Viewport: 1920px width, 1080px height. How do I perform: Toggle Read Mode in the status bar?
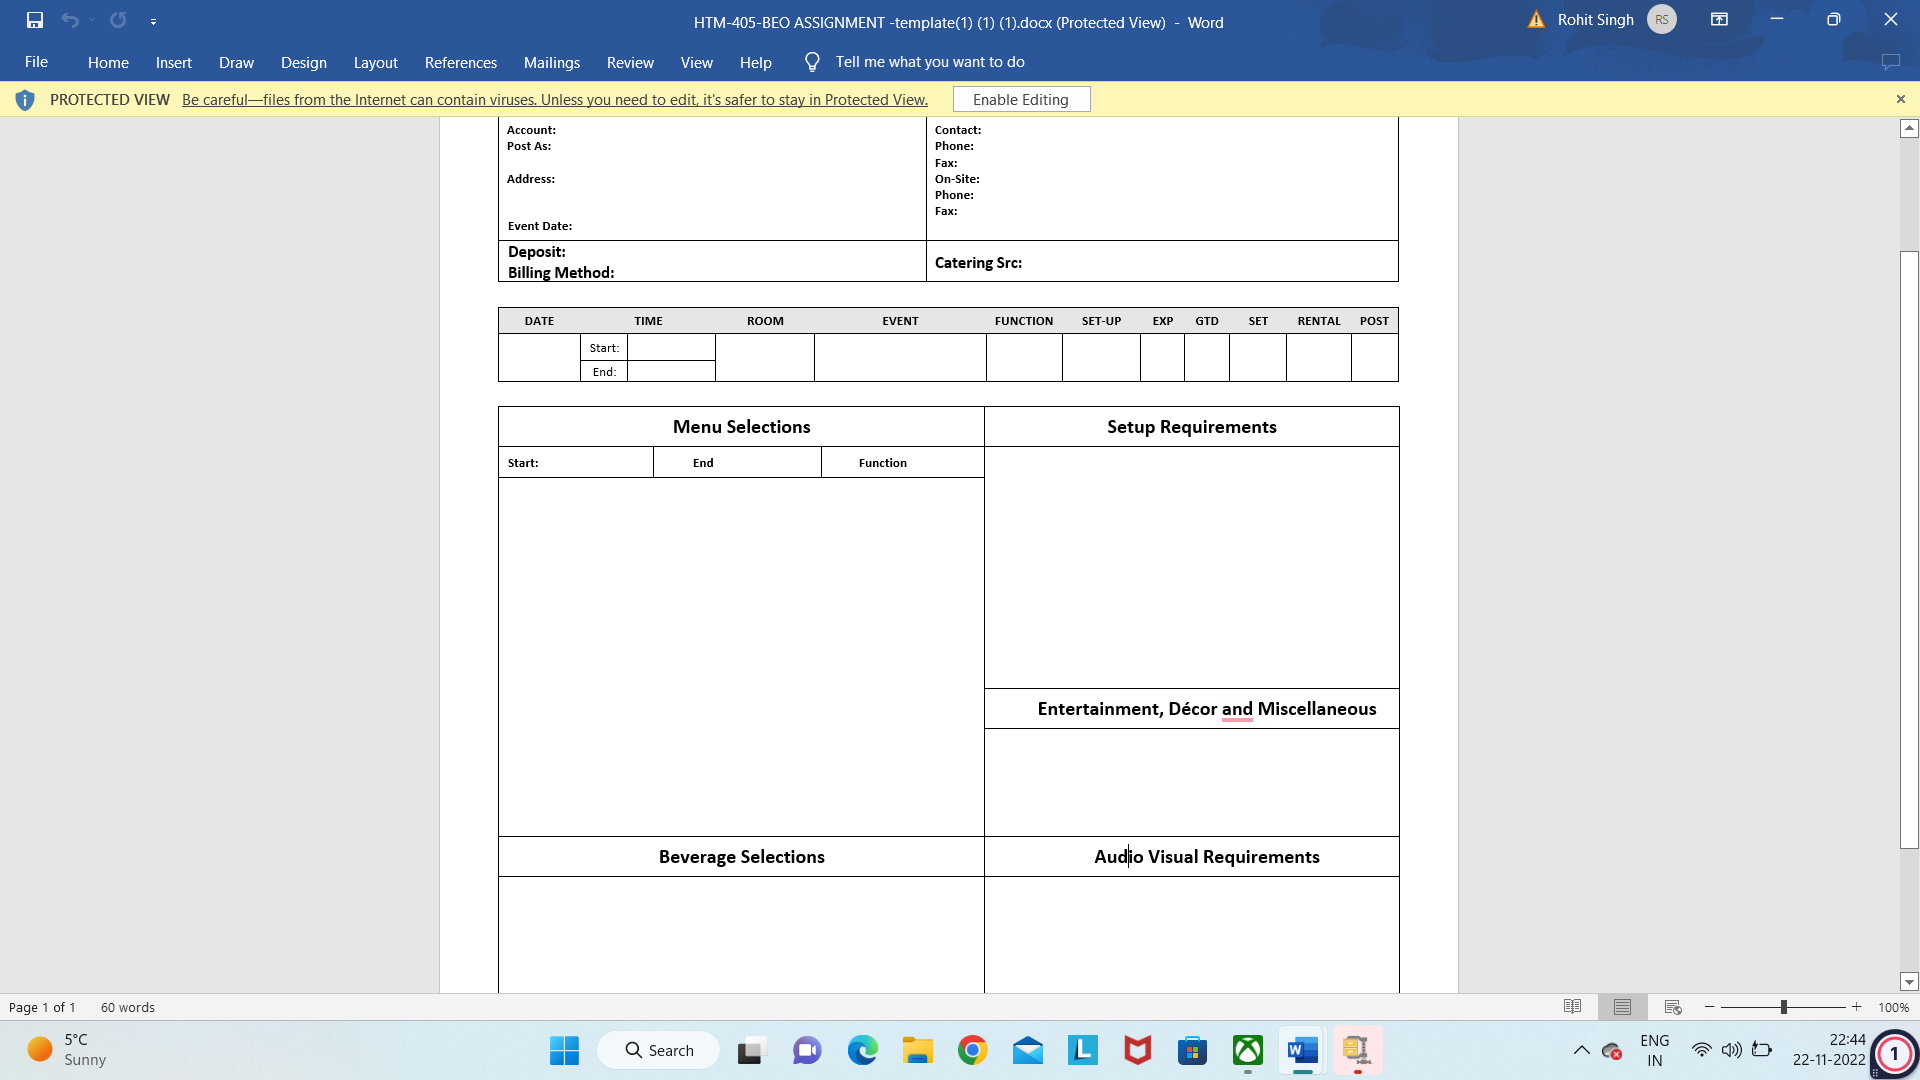click(x=1573, y=1007)
